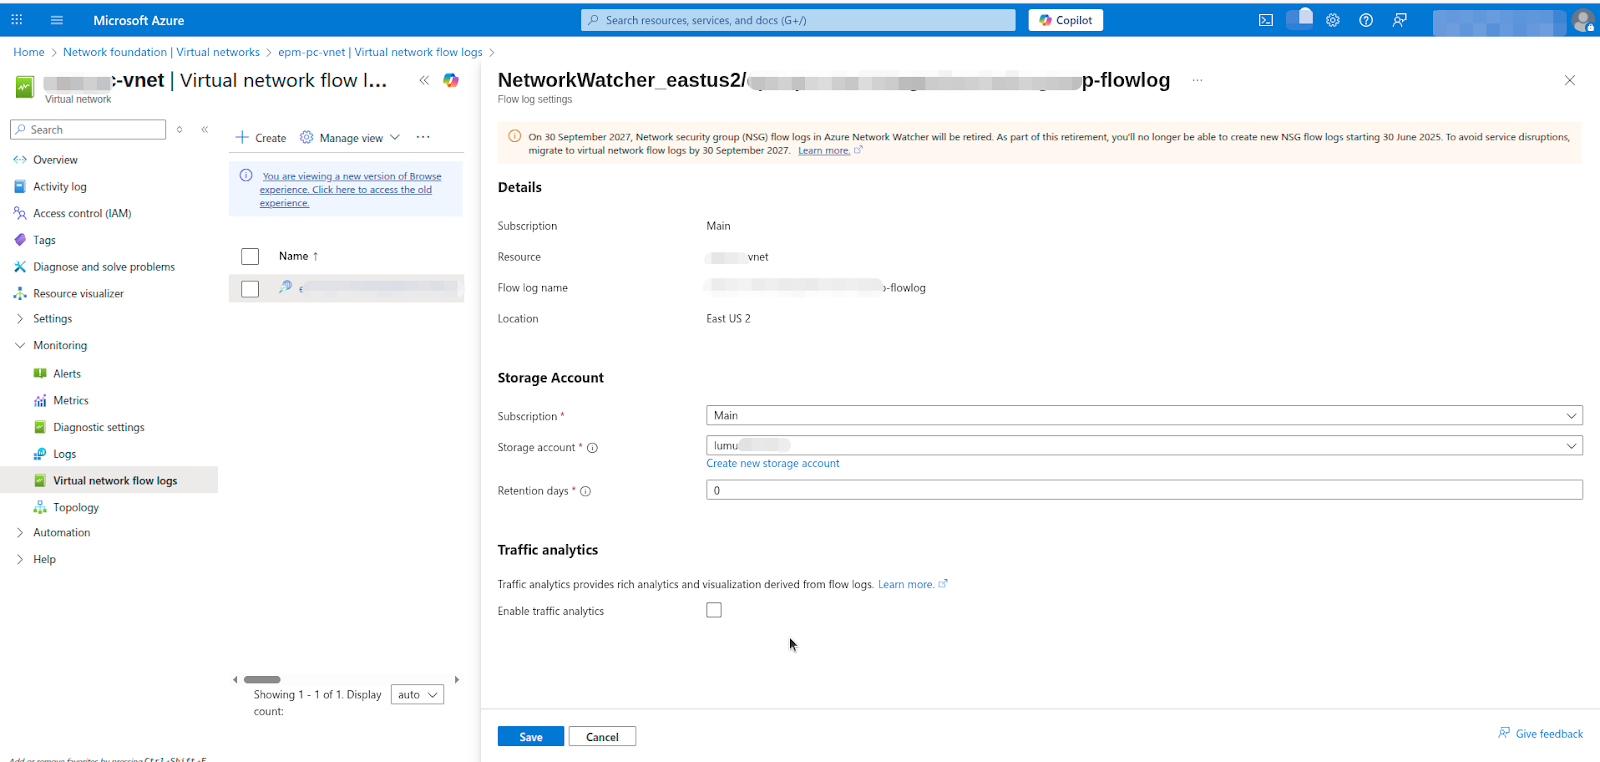Select the flow log row checkbox
Image resolution: width=1600 pixels, height=762 pixels.
(x=250, y=289)
